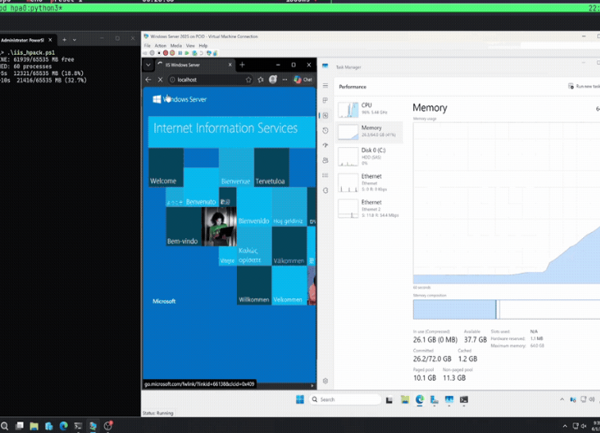Select the CPU performance graph entry
600x433 pixels.
(x=369, y=109)
